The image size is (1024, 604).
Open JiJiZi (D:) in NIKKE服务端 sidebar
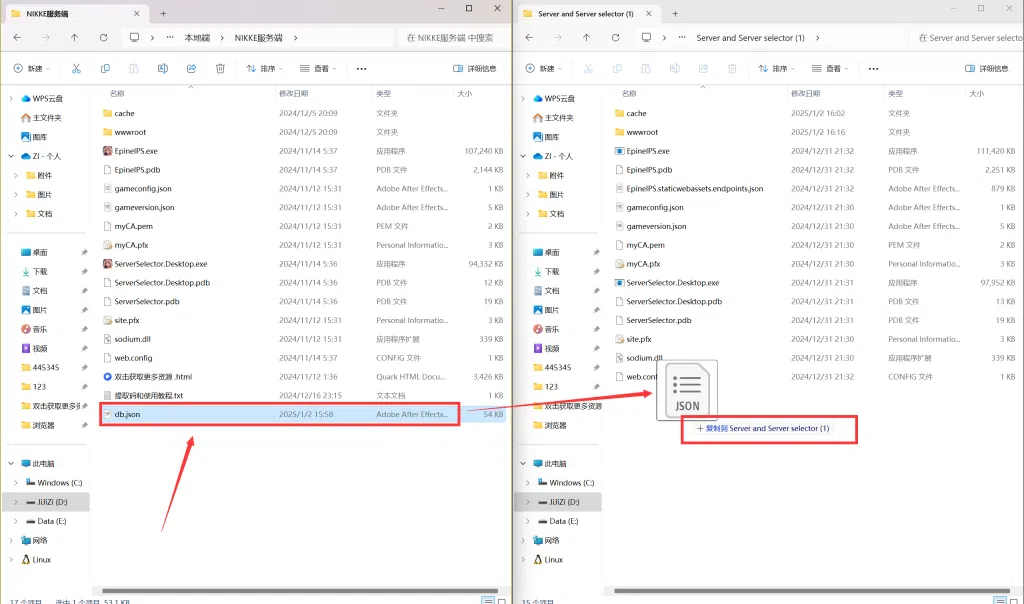point(47,502)
